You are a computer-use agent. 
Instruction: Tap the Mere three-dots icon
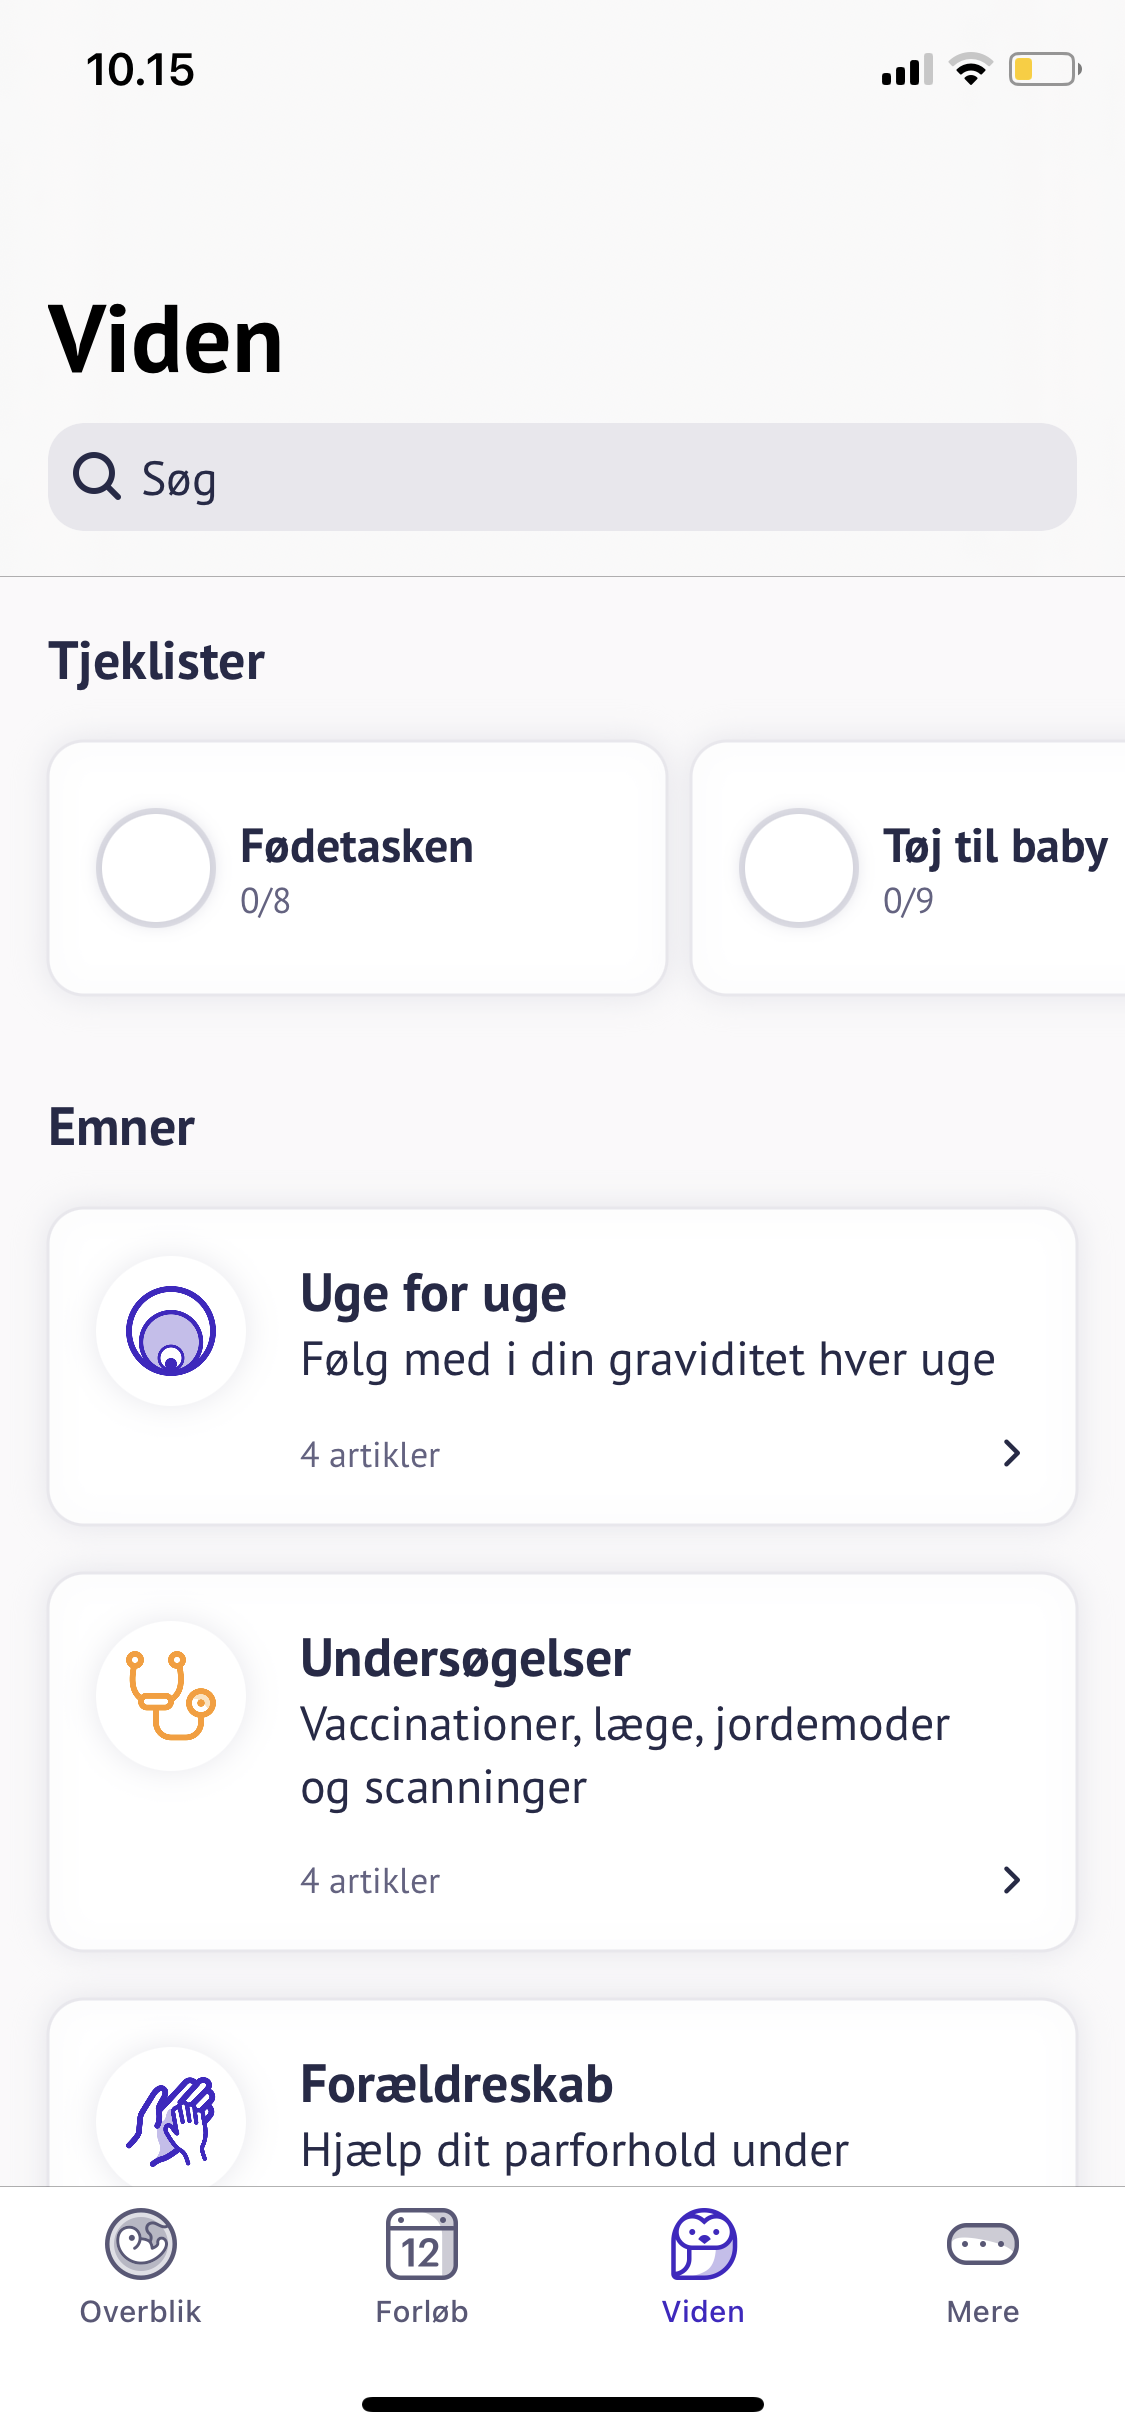click(x=983, y=2244)
